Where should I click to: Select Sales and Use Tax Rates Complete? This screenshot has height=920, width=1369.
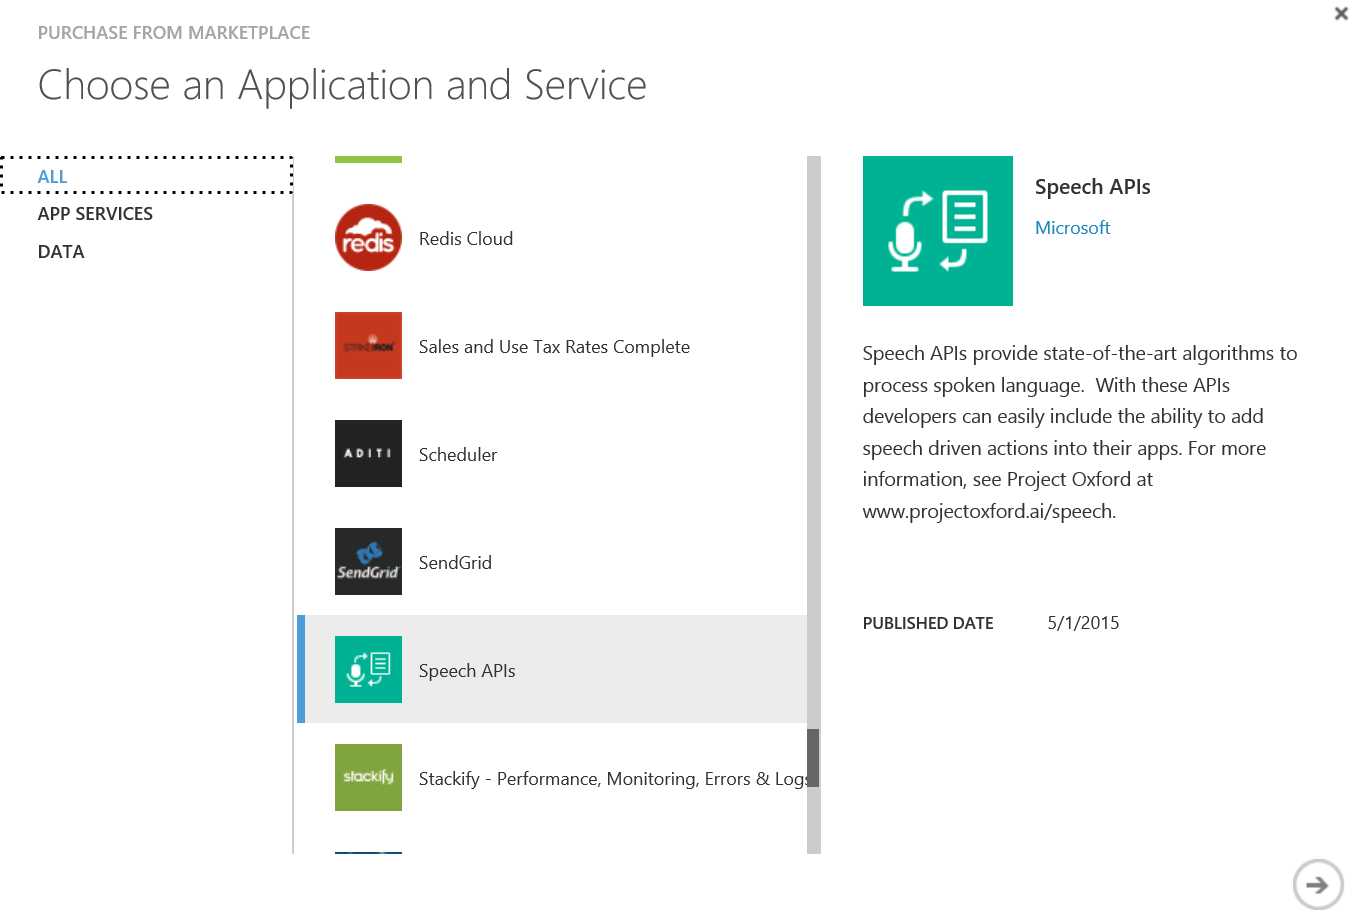(x=552, y=346)
